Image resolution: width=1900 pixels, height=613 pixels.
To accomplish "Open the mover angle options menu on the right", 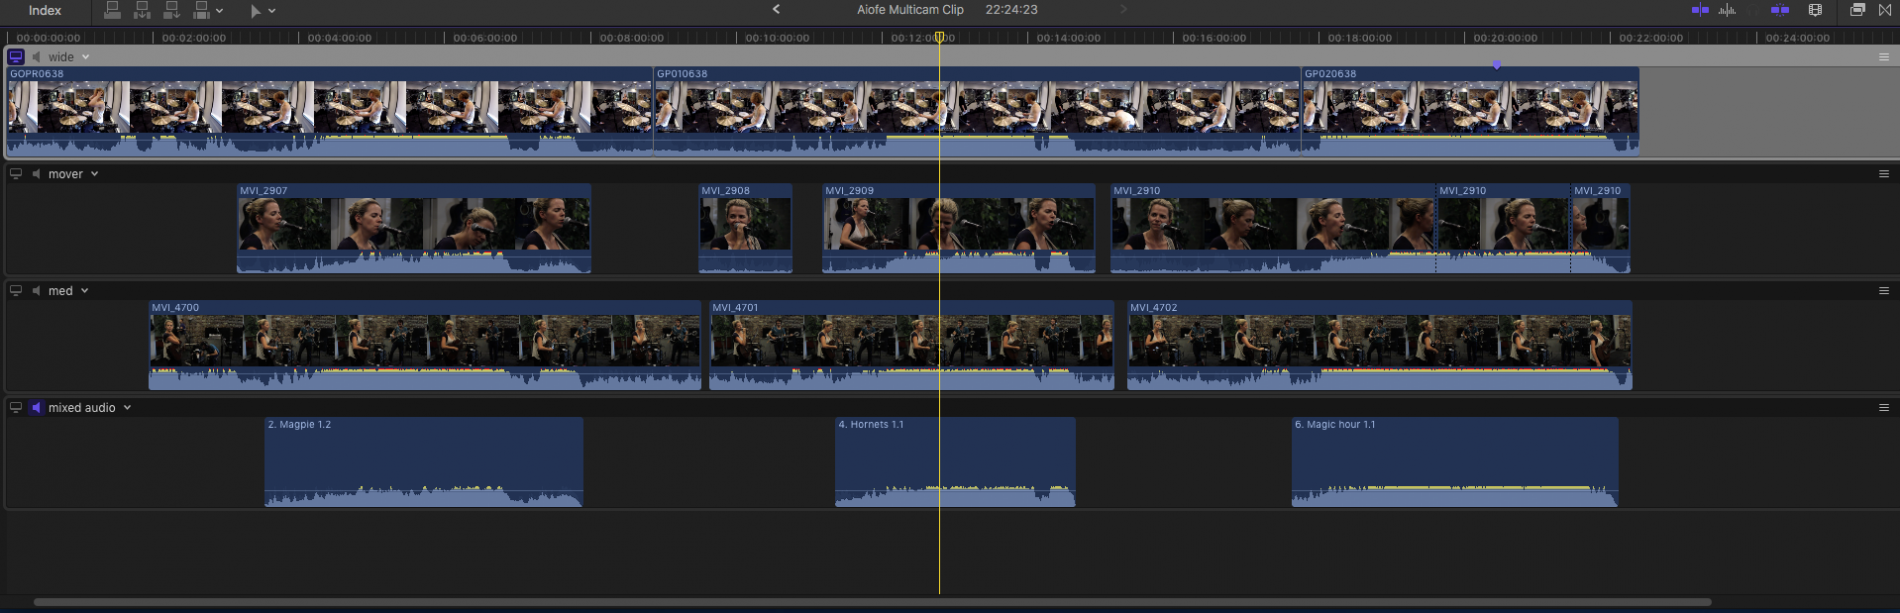I will 1884,174.
